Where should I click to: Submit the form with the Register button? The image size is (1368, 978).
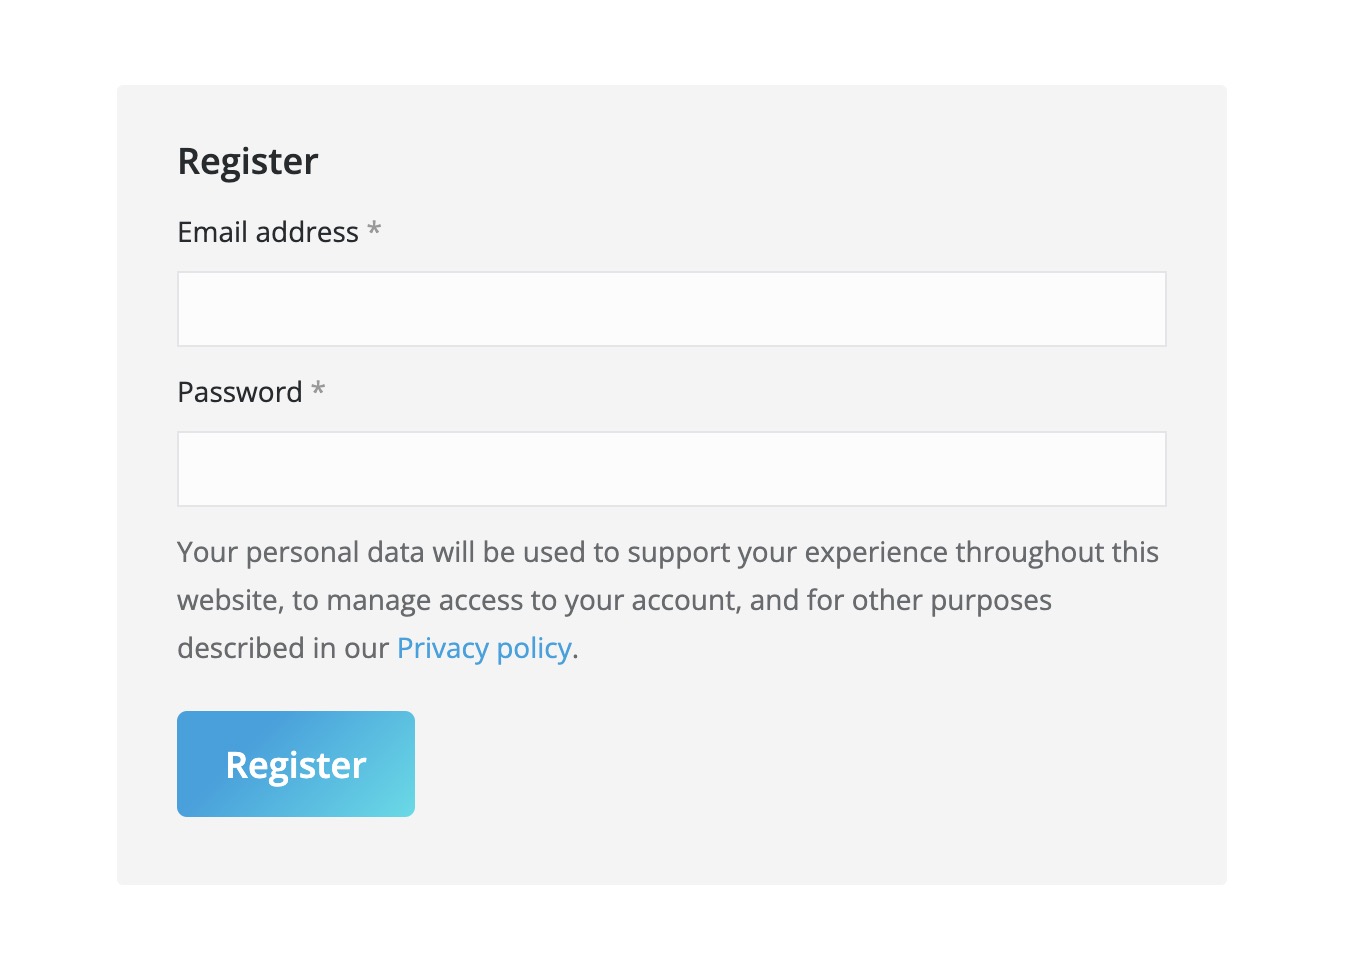(x=295, y=763)
